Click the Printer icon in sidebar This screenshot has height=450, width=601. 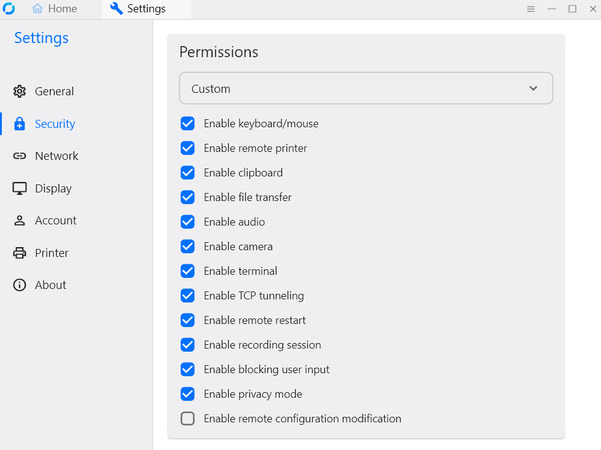(x=20, y=253)
